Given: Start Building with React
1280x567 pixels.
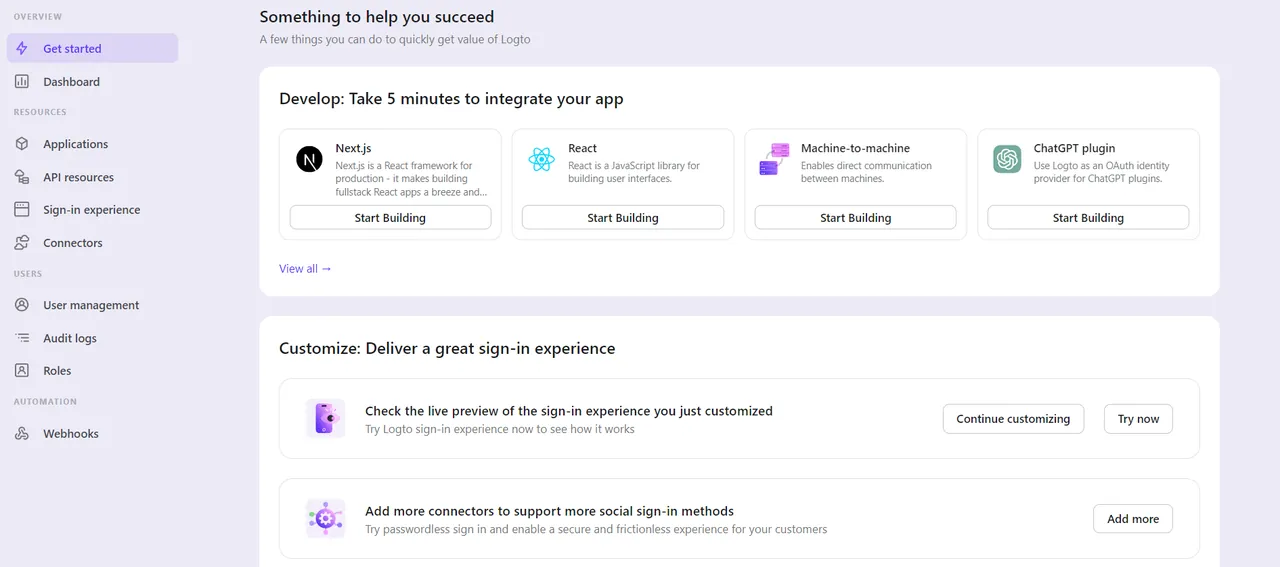Looking at the screenshot, I should pos(623,218).
